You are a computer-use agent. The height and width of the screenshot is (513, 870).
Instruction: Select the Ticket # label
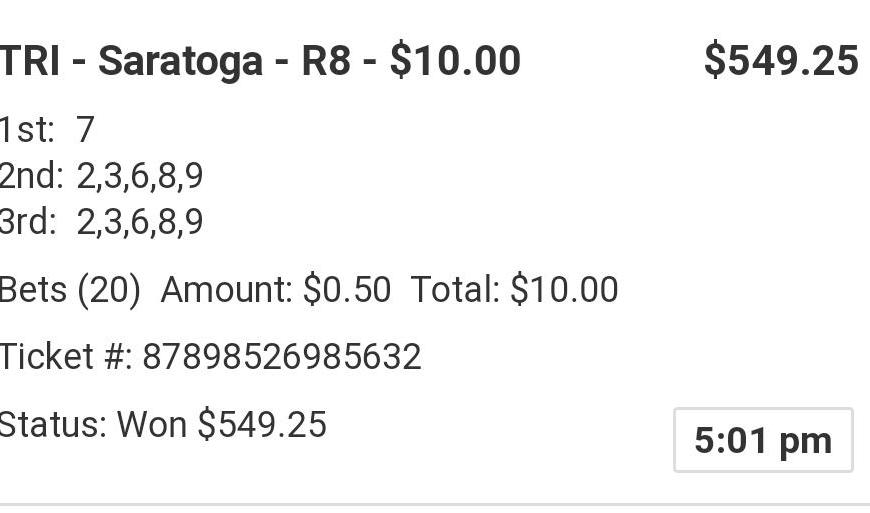coord(65,357)
